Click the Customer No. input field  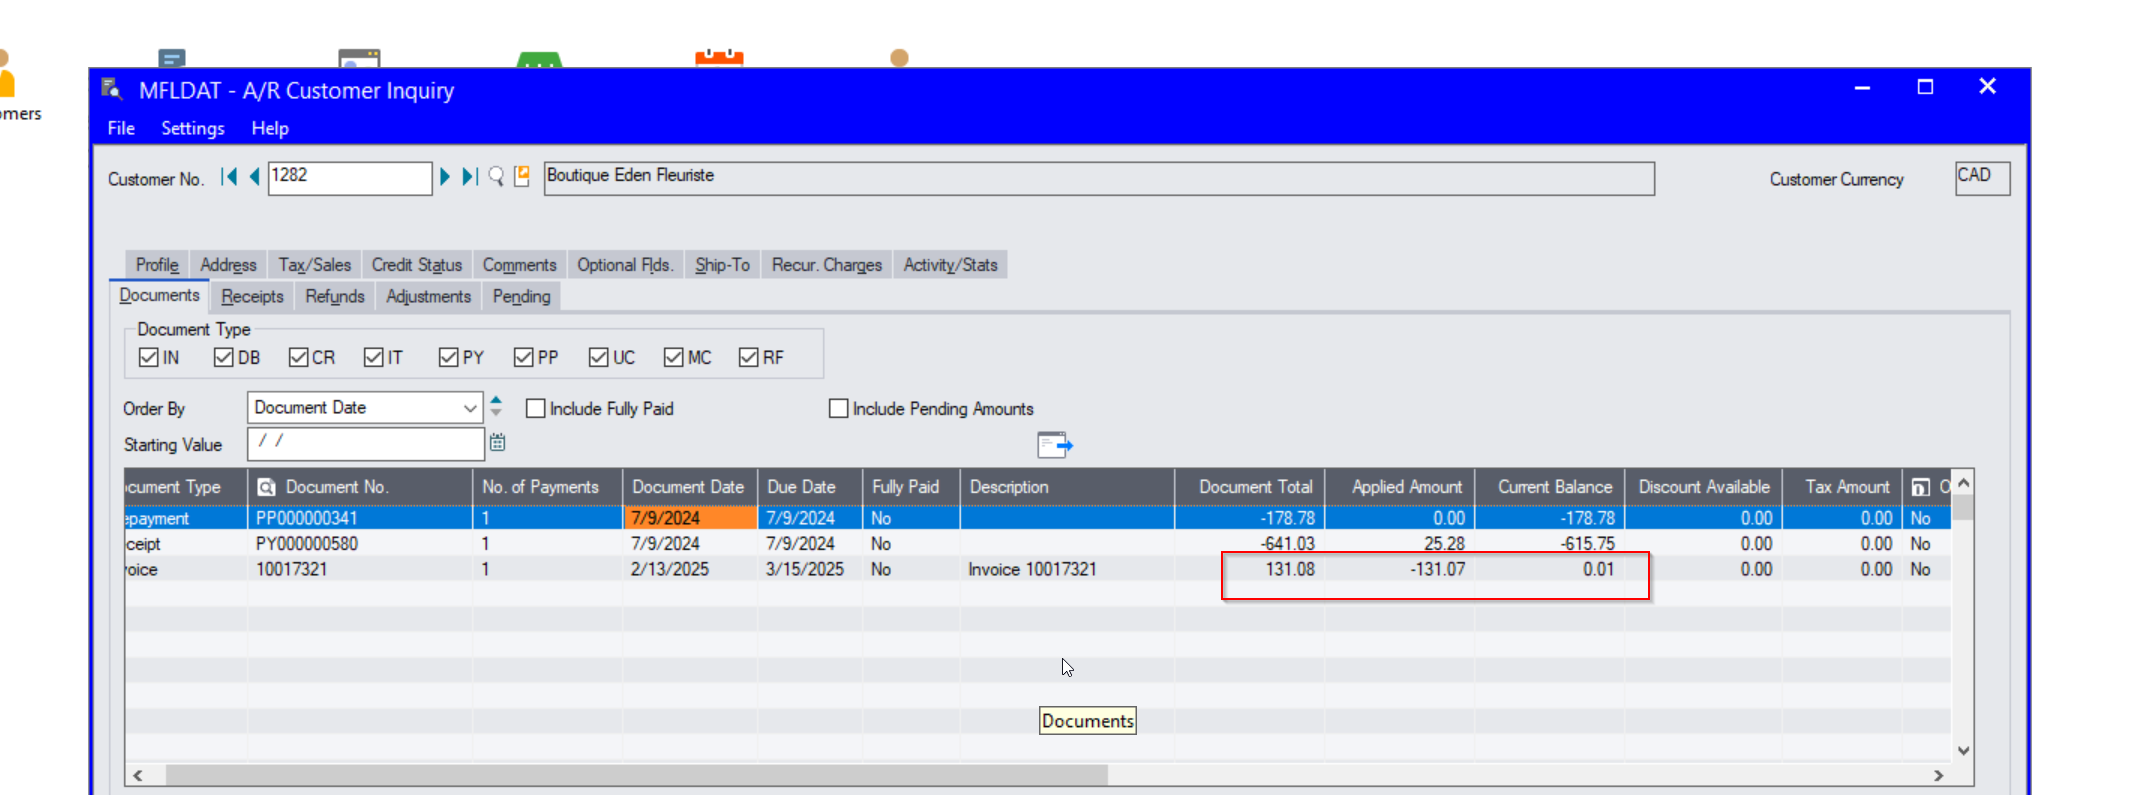pos(349,177)
